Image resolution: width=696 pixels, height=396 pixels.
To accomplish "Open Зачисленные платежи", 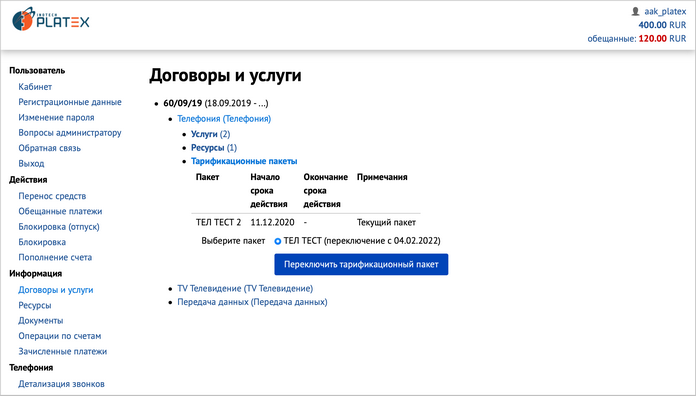I will click(x=63, y=352).
